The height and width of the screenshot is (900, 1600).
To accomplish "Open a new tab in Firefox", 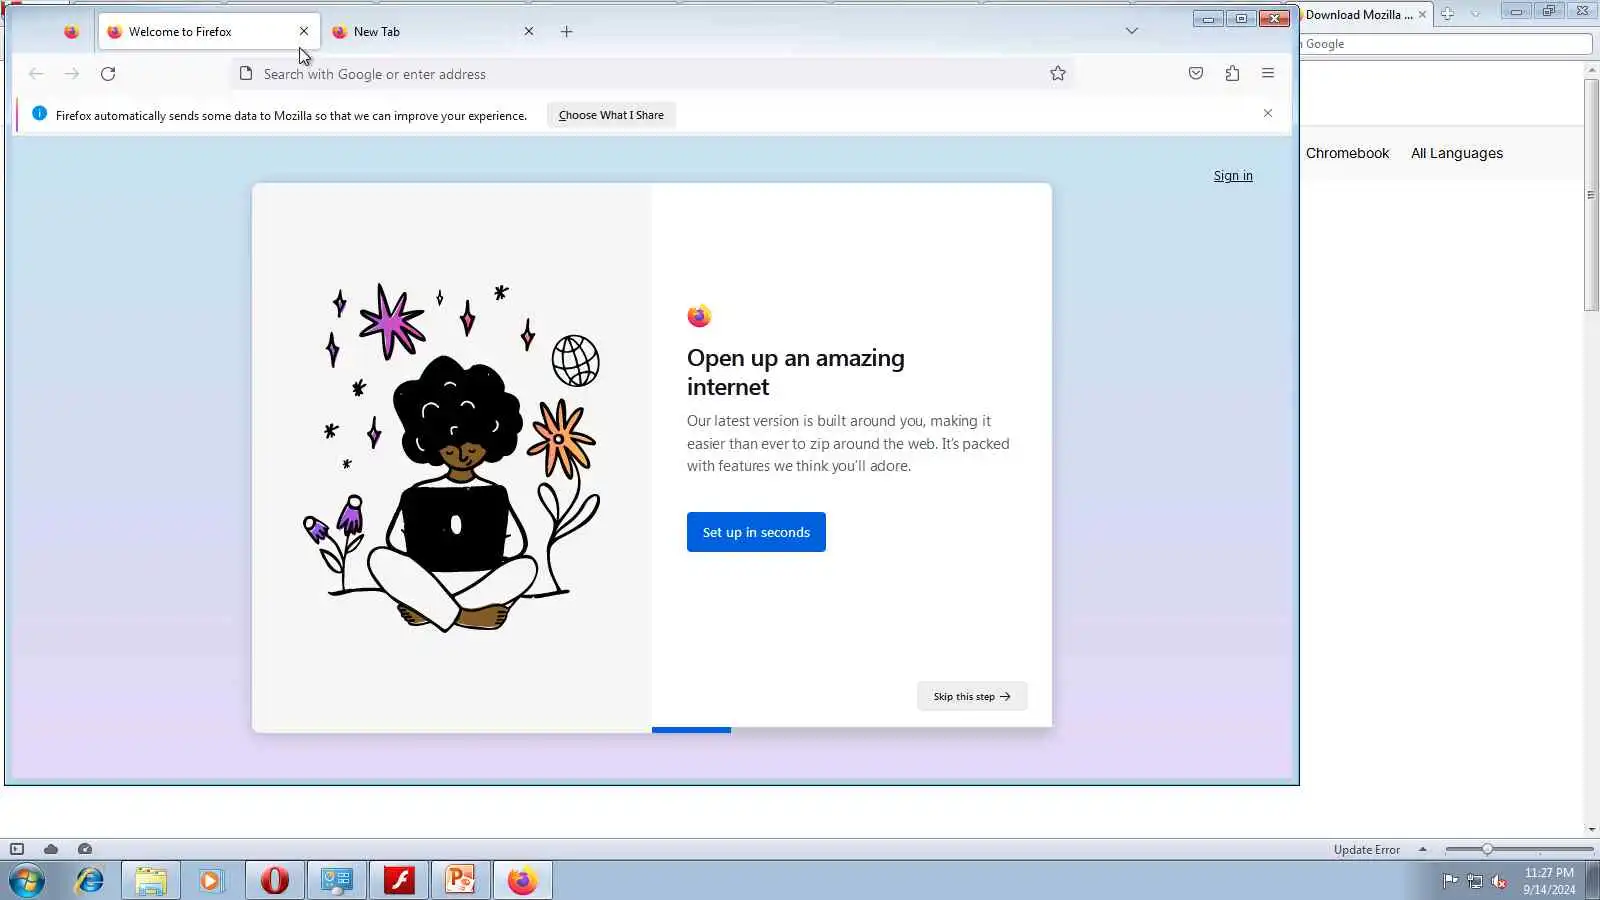I will point(567,32).
